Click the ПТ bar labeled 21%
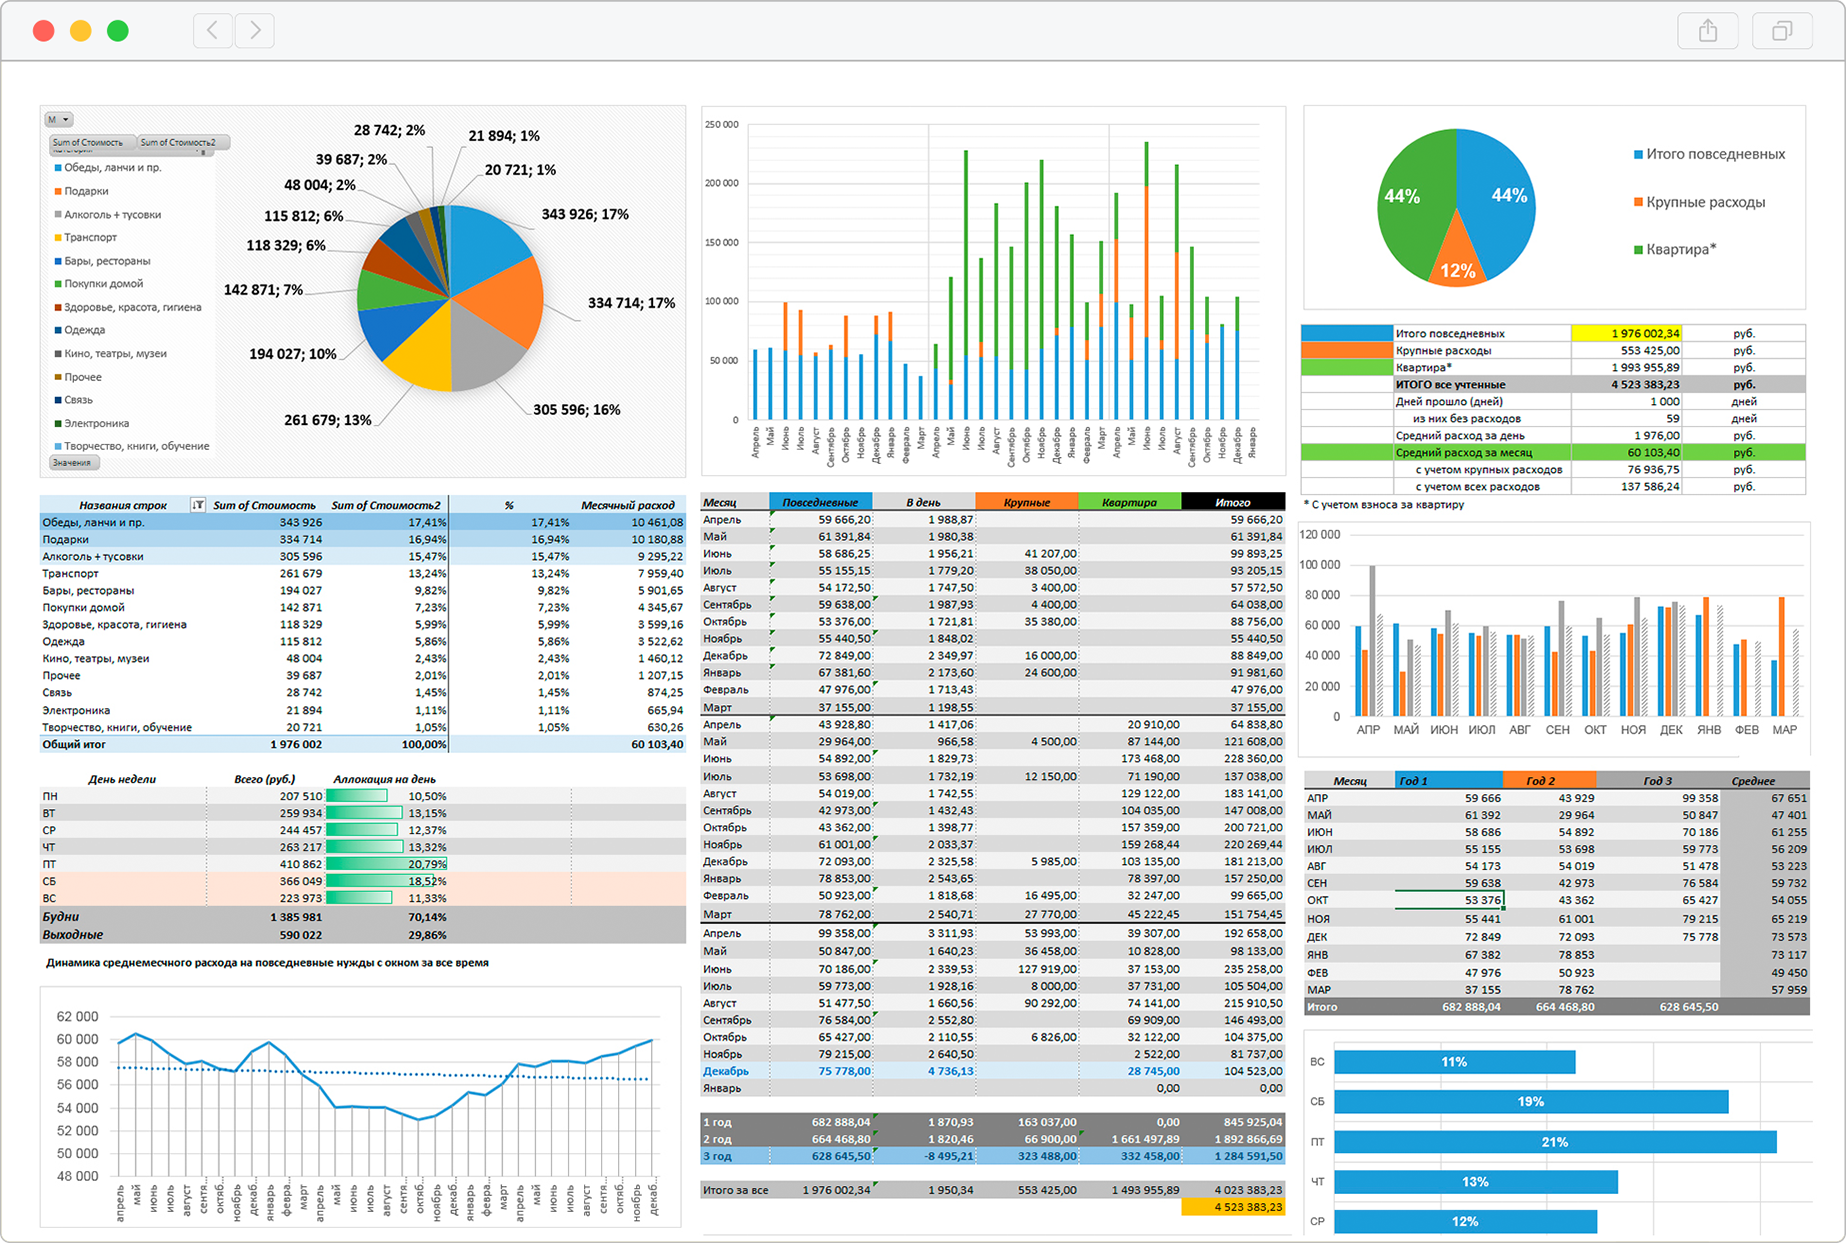This screenshot has width=1846, height=1243. pyautogui.click(x=1555, y=1142)
